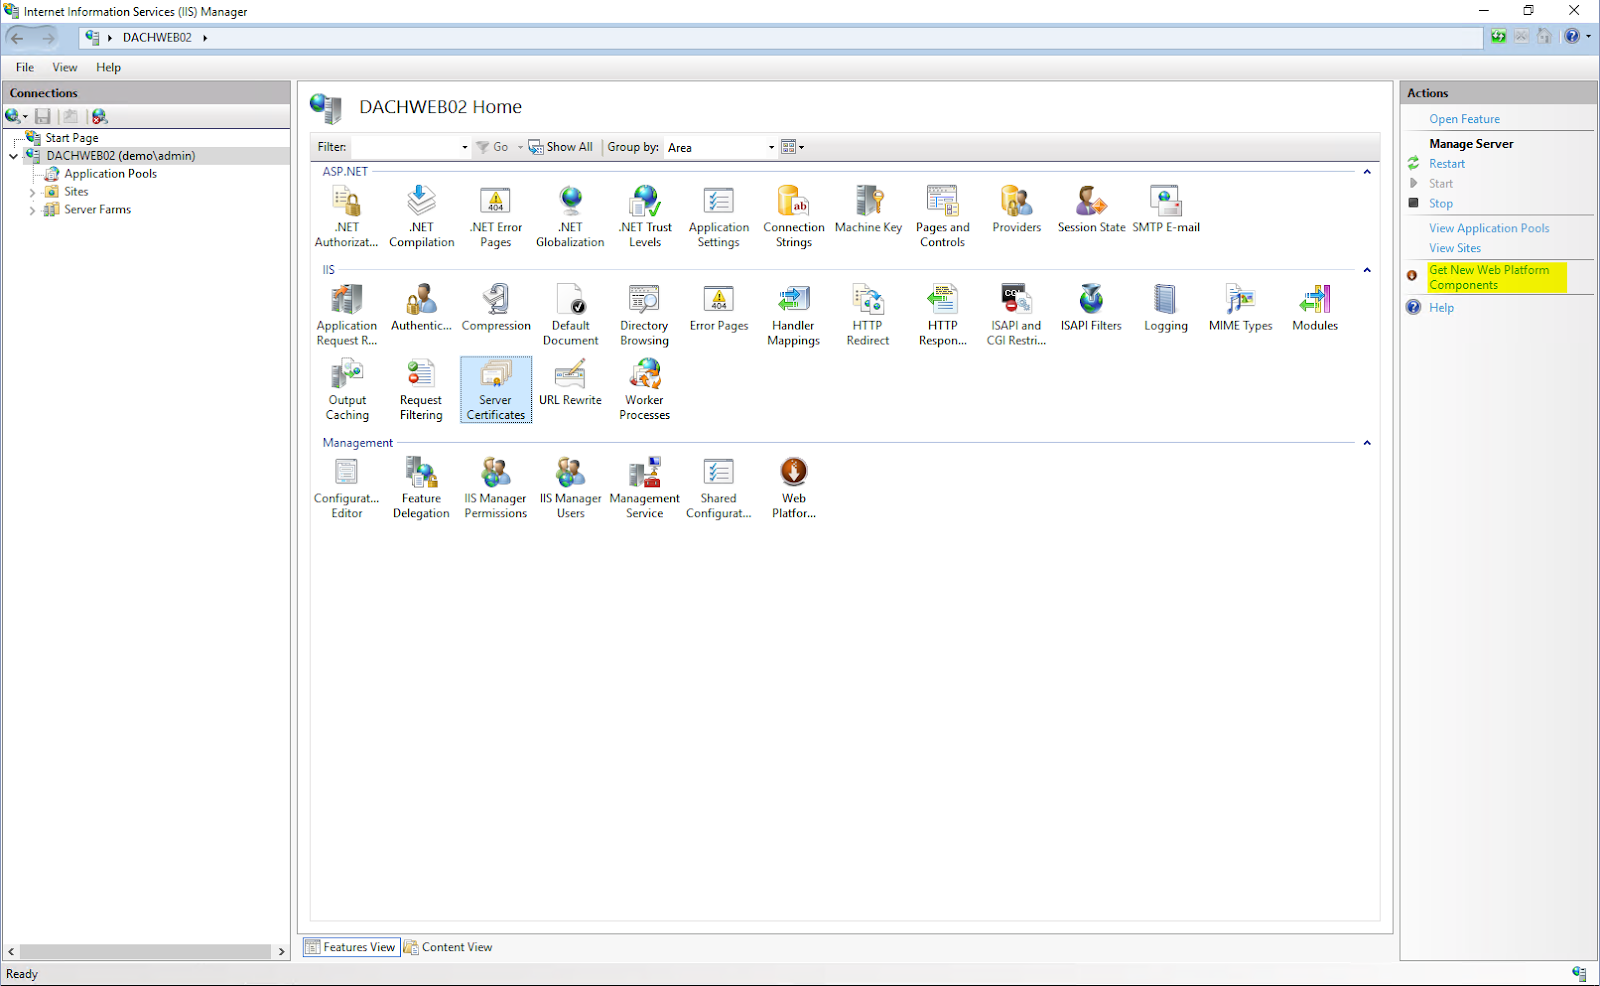Open Request Filtering feature
The width and height of the screenshot is (1600, 986).
click(421, 389)
